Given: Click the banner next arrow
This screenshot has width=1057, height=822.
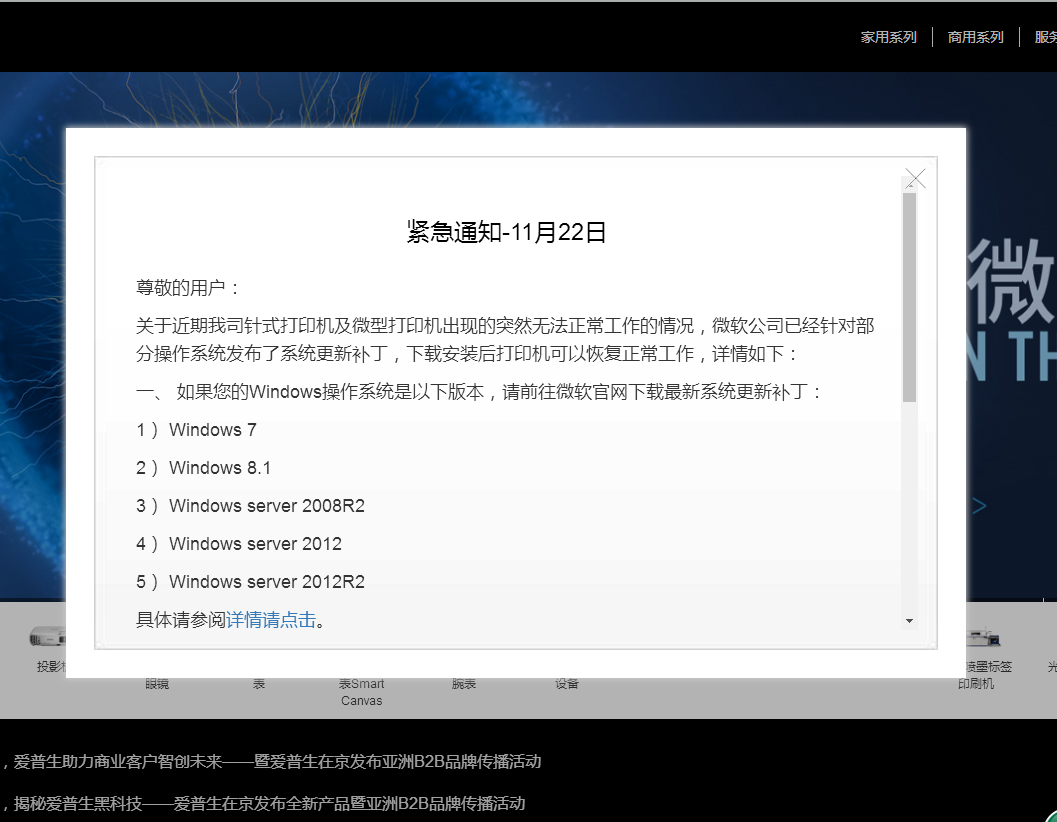Looking at the screenshot, I should pos(979,505).
